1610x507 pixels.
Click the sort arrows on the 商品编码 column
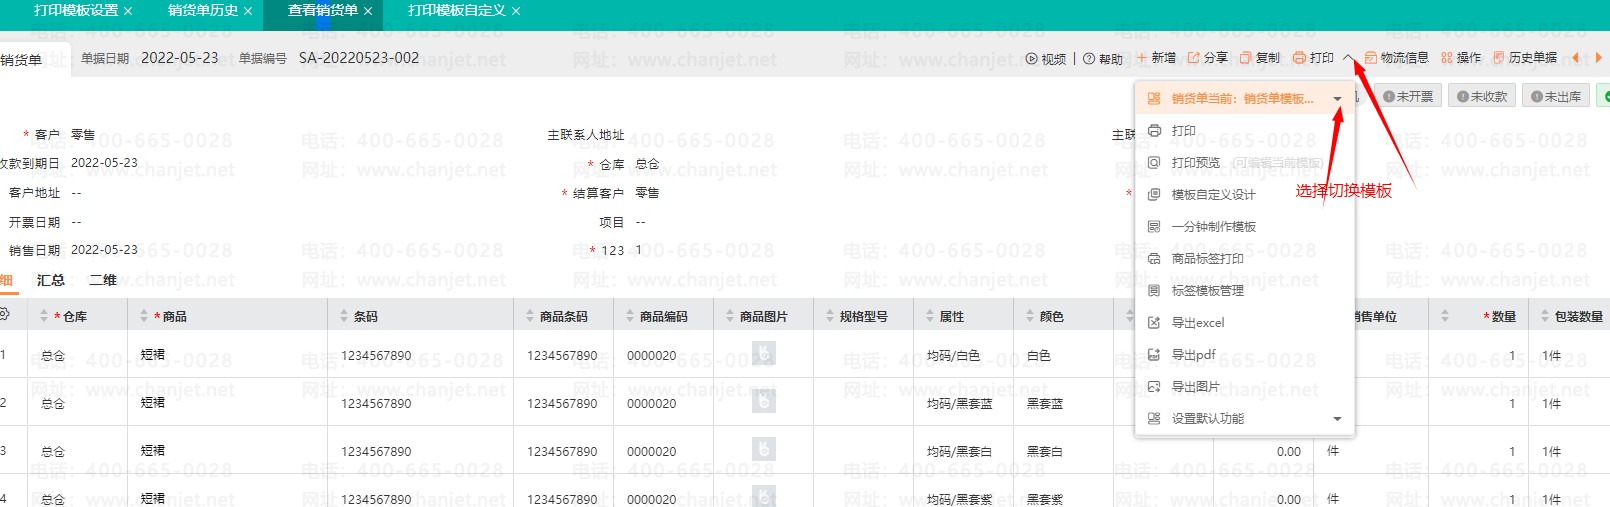630,316
